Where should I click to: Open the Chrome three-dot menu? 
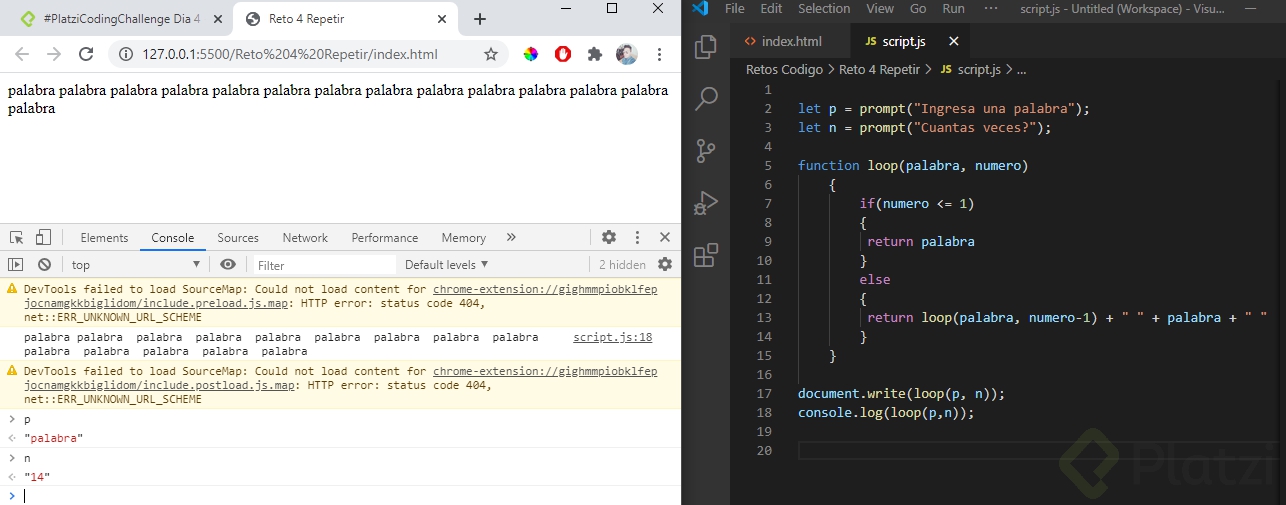pos(659,54)
